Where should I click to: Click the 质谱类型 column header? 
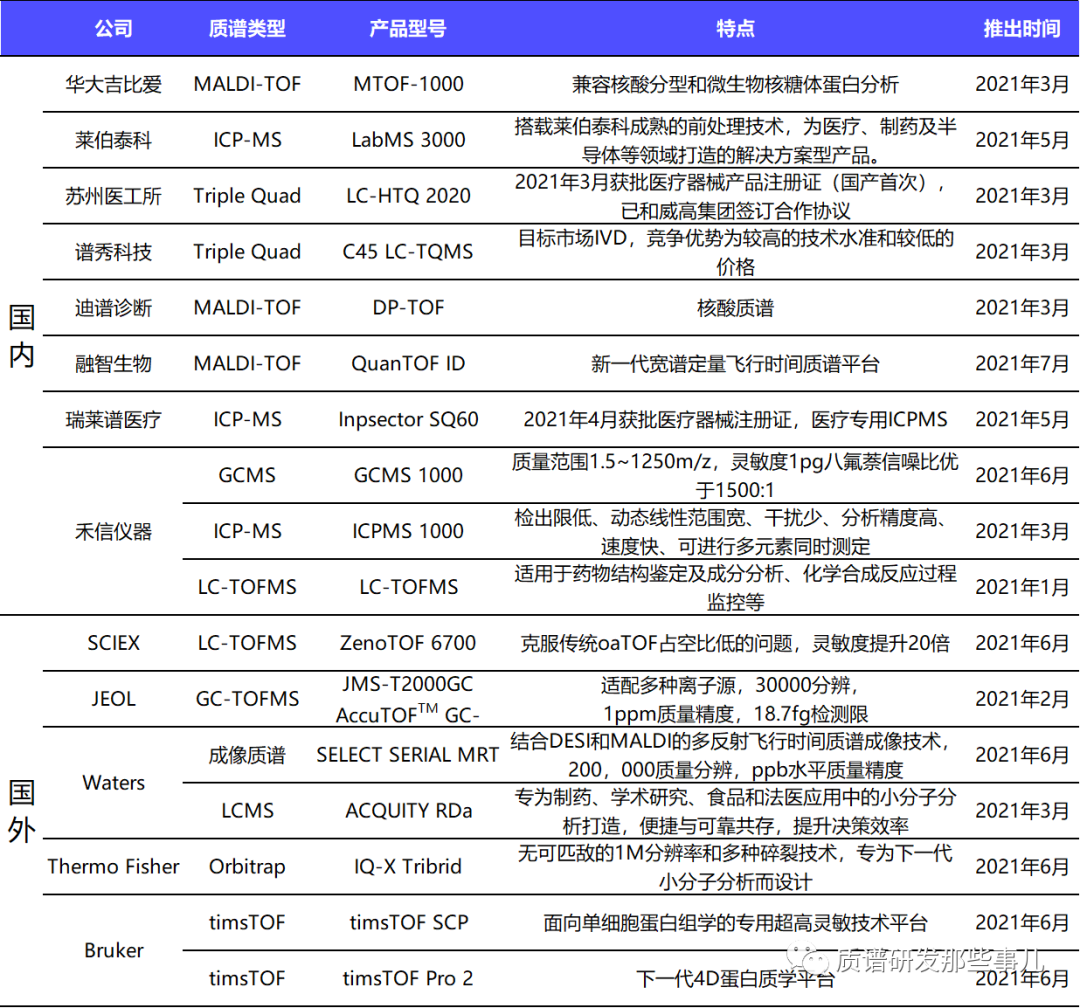click(x=247, y=28)
